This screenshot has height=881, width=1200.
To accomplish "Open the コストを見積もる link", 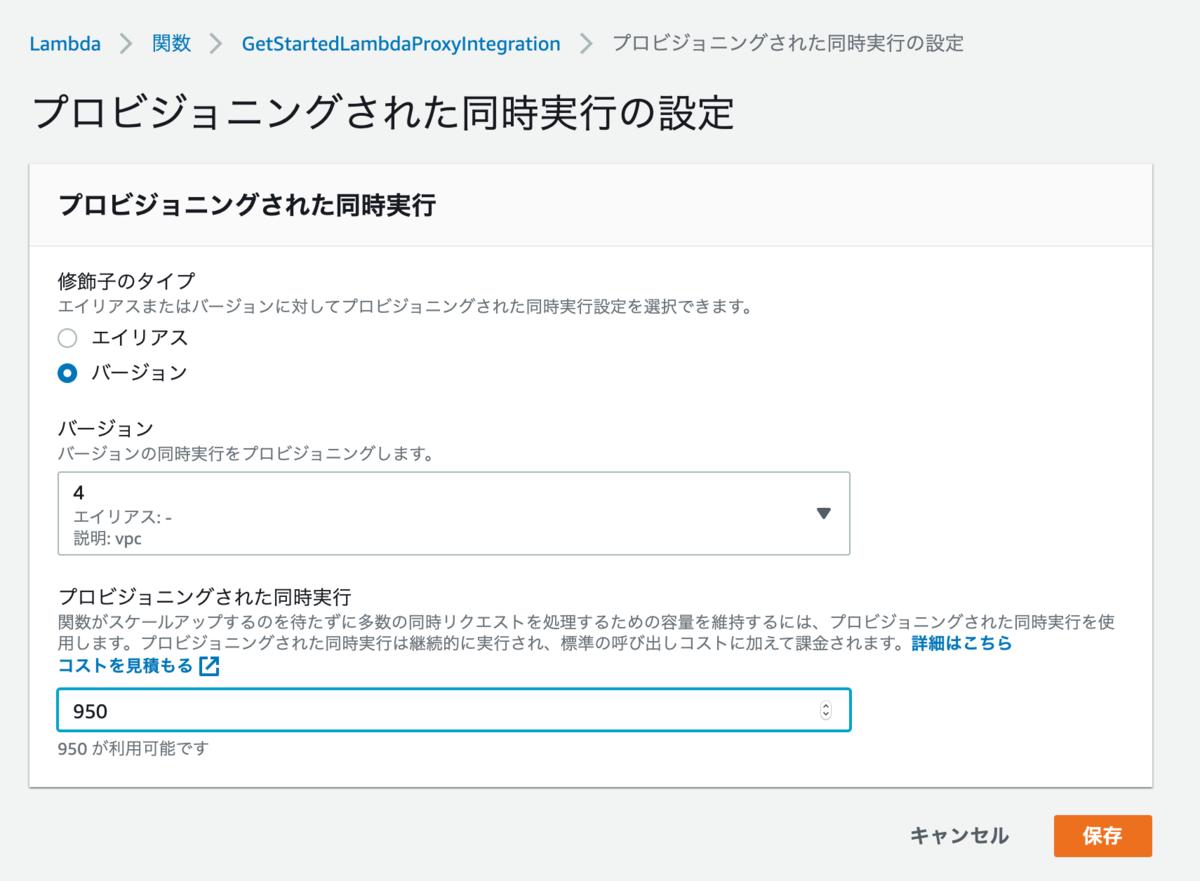I will click(126, 666).
